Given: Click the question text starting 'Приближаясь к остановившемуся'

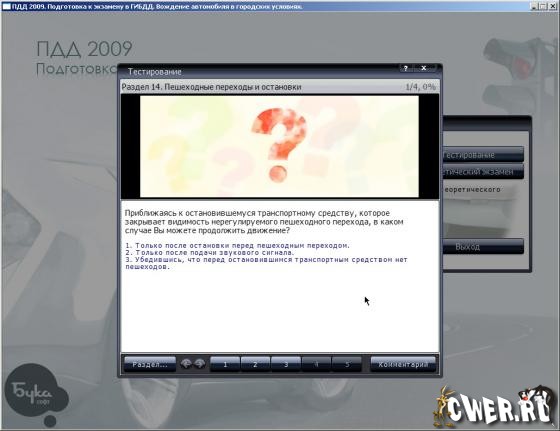Looking at the screenshot, I should tap(264, 222).
